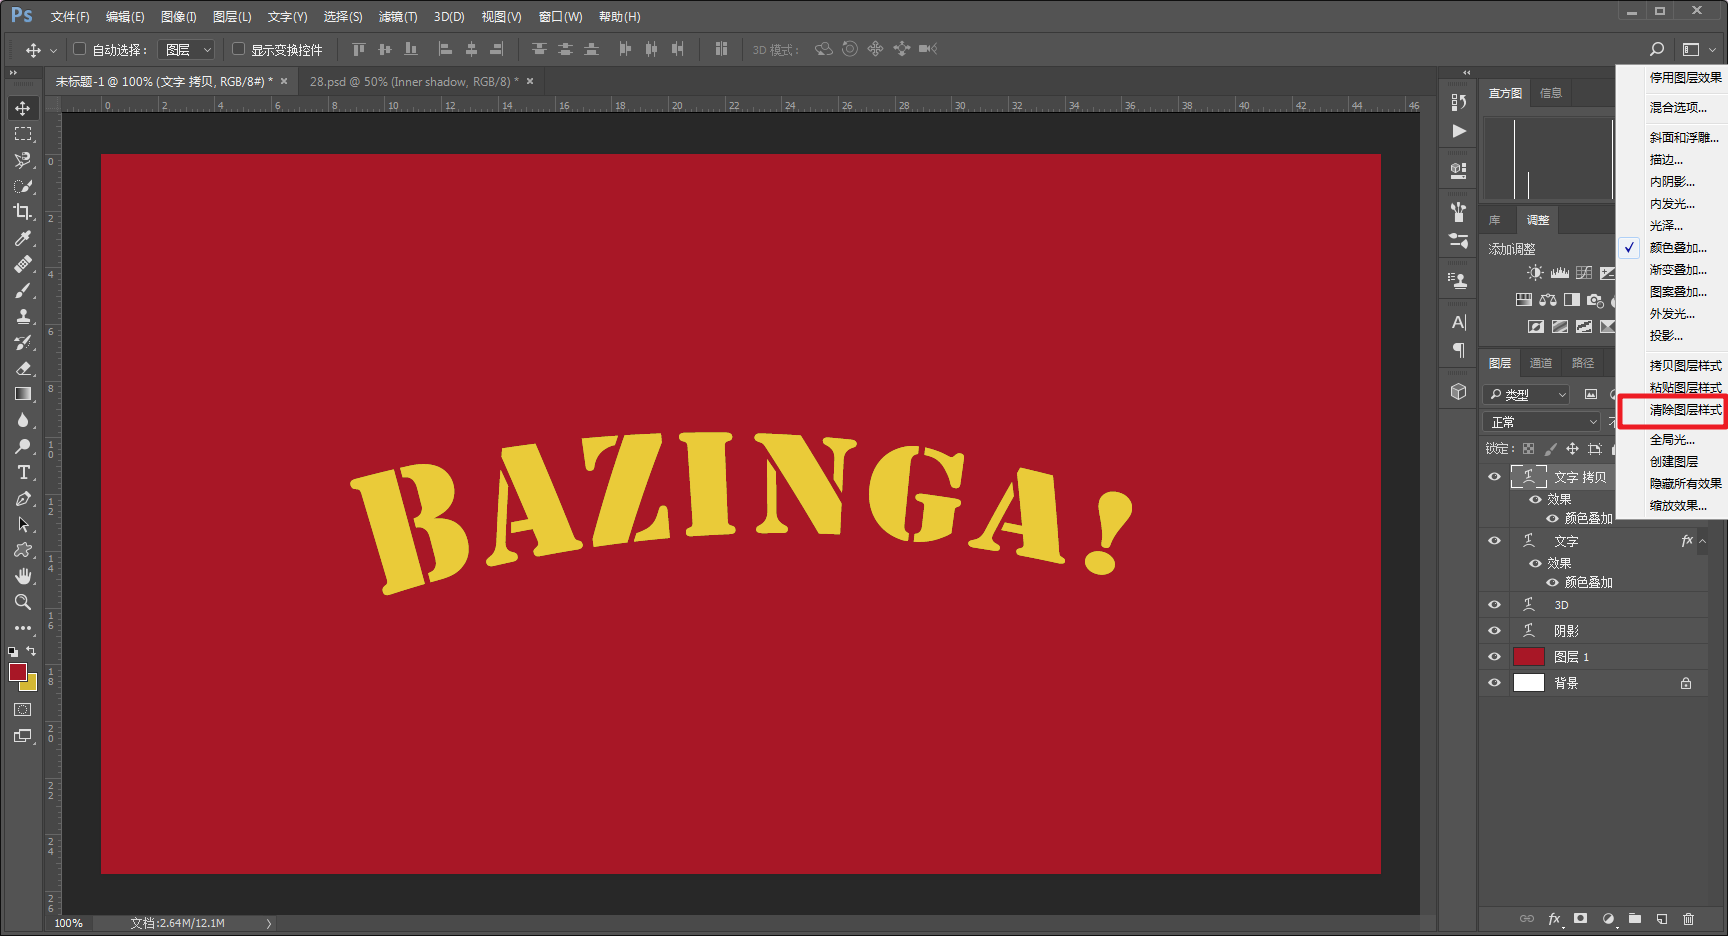
Task: Open the Character panel icon
Action: tap(1458, 322)
